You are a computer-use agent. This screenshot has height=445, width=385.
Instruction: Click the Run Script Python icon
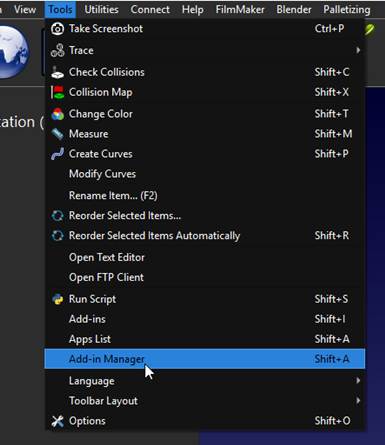(x=58, y=299)
